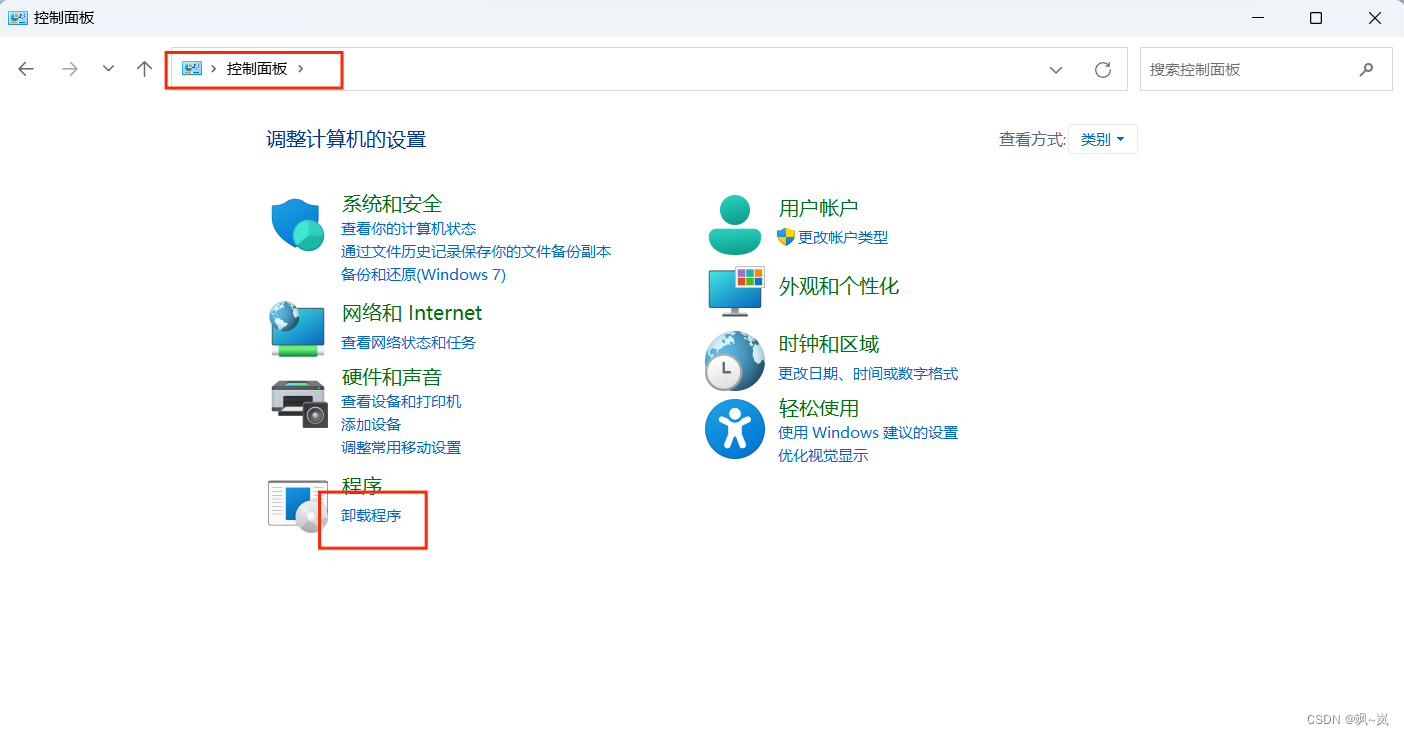Open 时钟和区域 category heading
This screenshot has height=735, width=1404.
(829, 344)
